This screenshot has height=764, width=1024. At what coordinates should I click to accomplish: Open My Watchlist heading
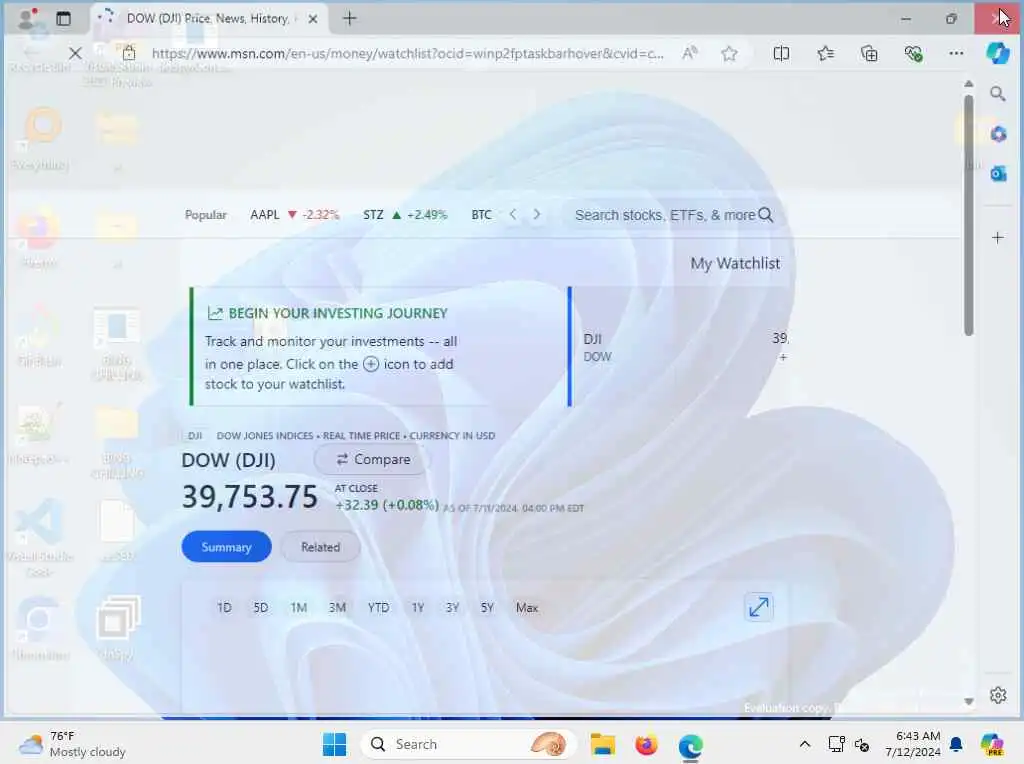[735, 263]
